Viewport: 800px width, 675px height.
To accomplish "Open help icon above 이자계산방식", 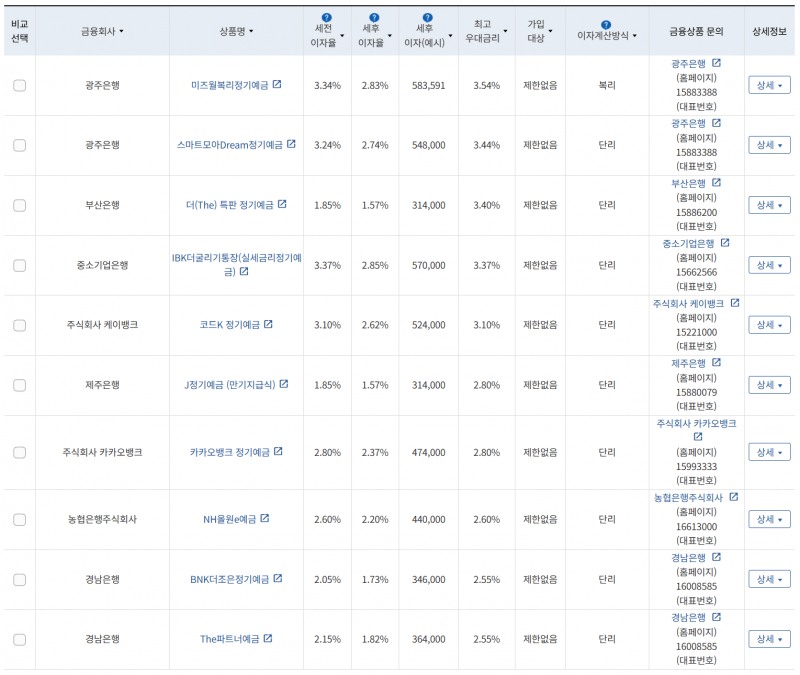I will point(606,24).
